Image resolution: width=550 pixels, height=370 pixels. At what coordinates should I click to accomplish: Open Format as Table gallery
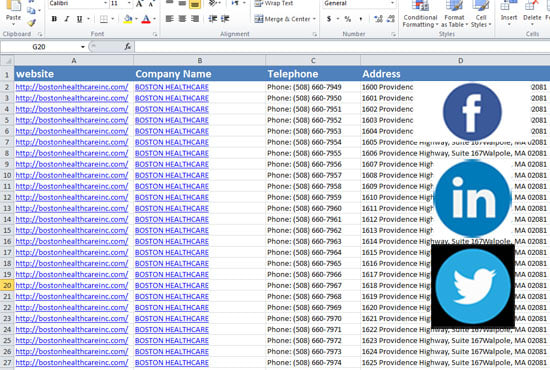click(x=455, y=14)
